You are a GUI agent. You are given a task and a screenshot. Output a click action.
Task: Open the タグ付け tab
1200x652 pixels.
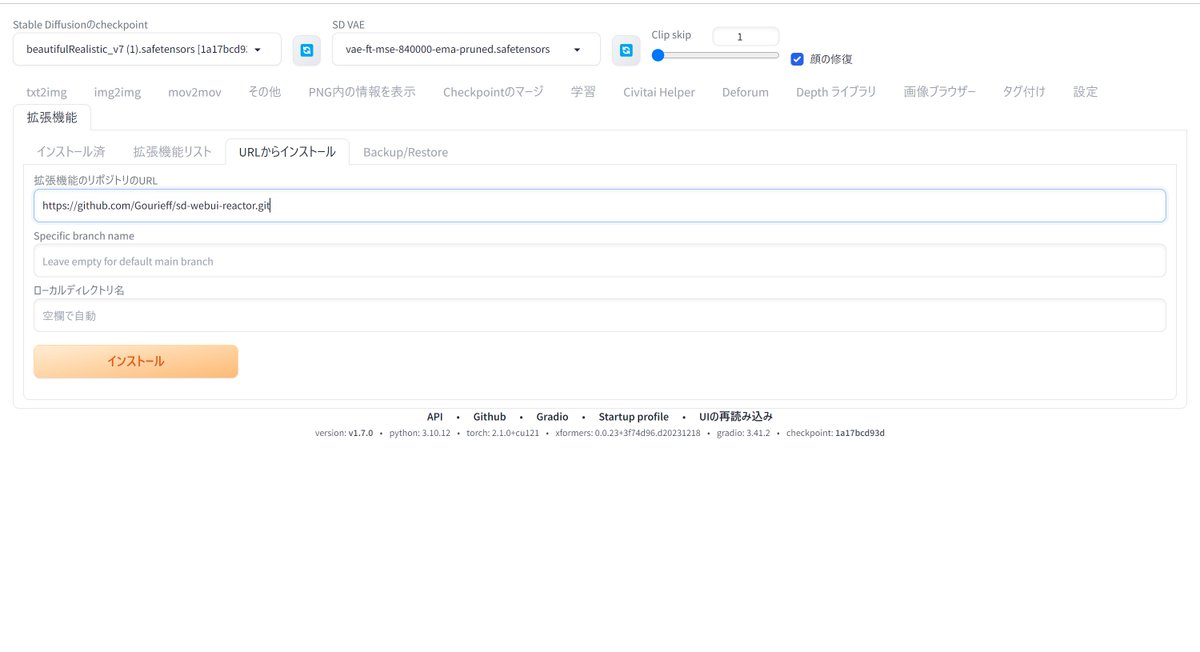tap(1024, 92)
